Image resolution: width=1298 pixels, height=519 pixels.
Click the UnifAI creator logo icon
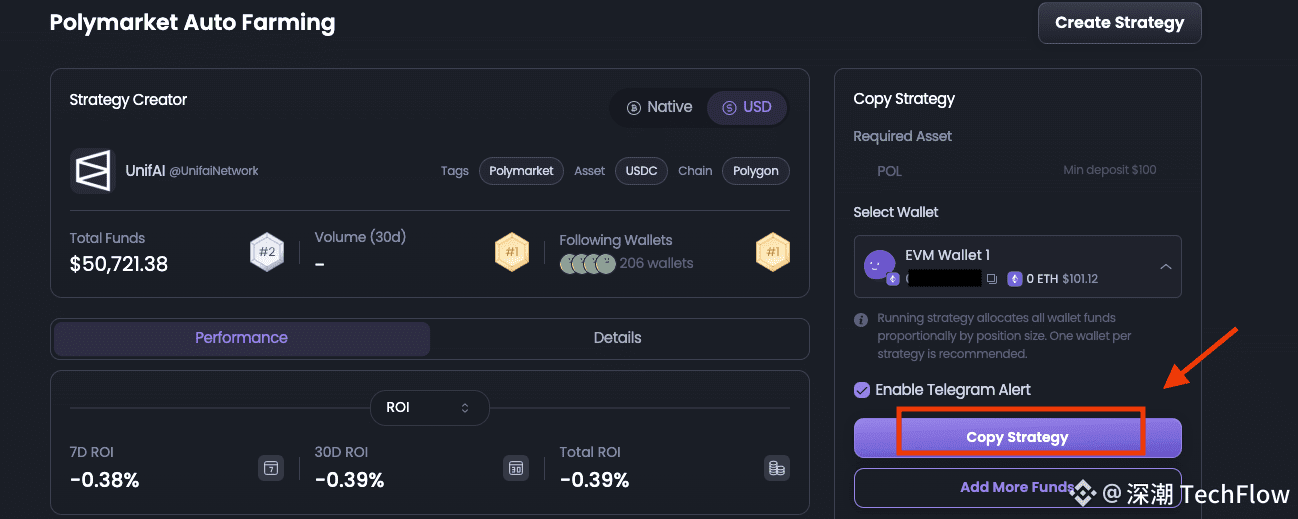[x=93, y=171]
